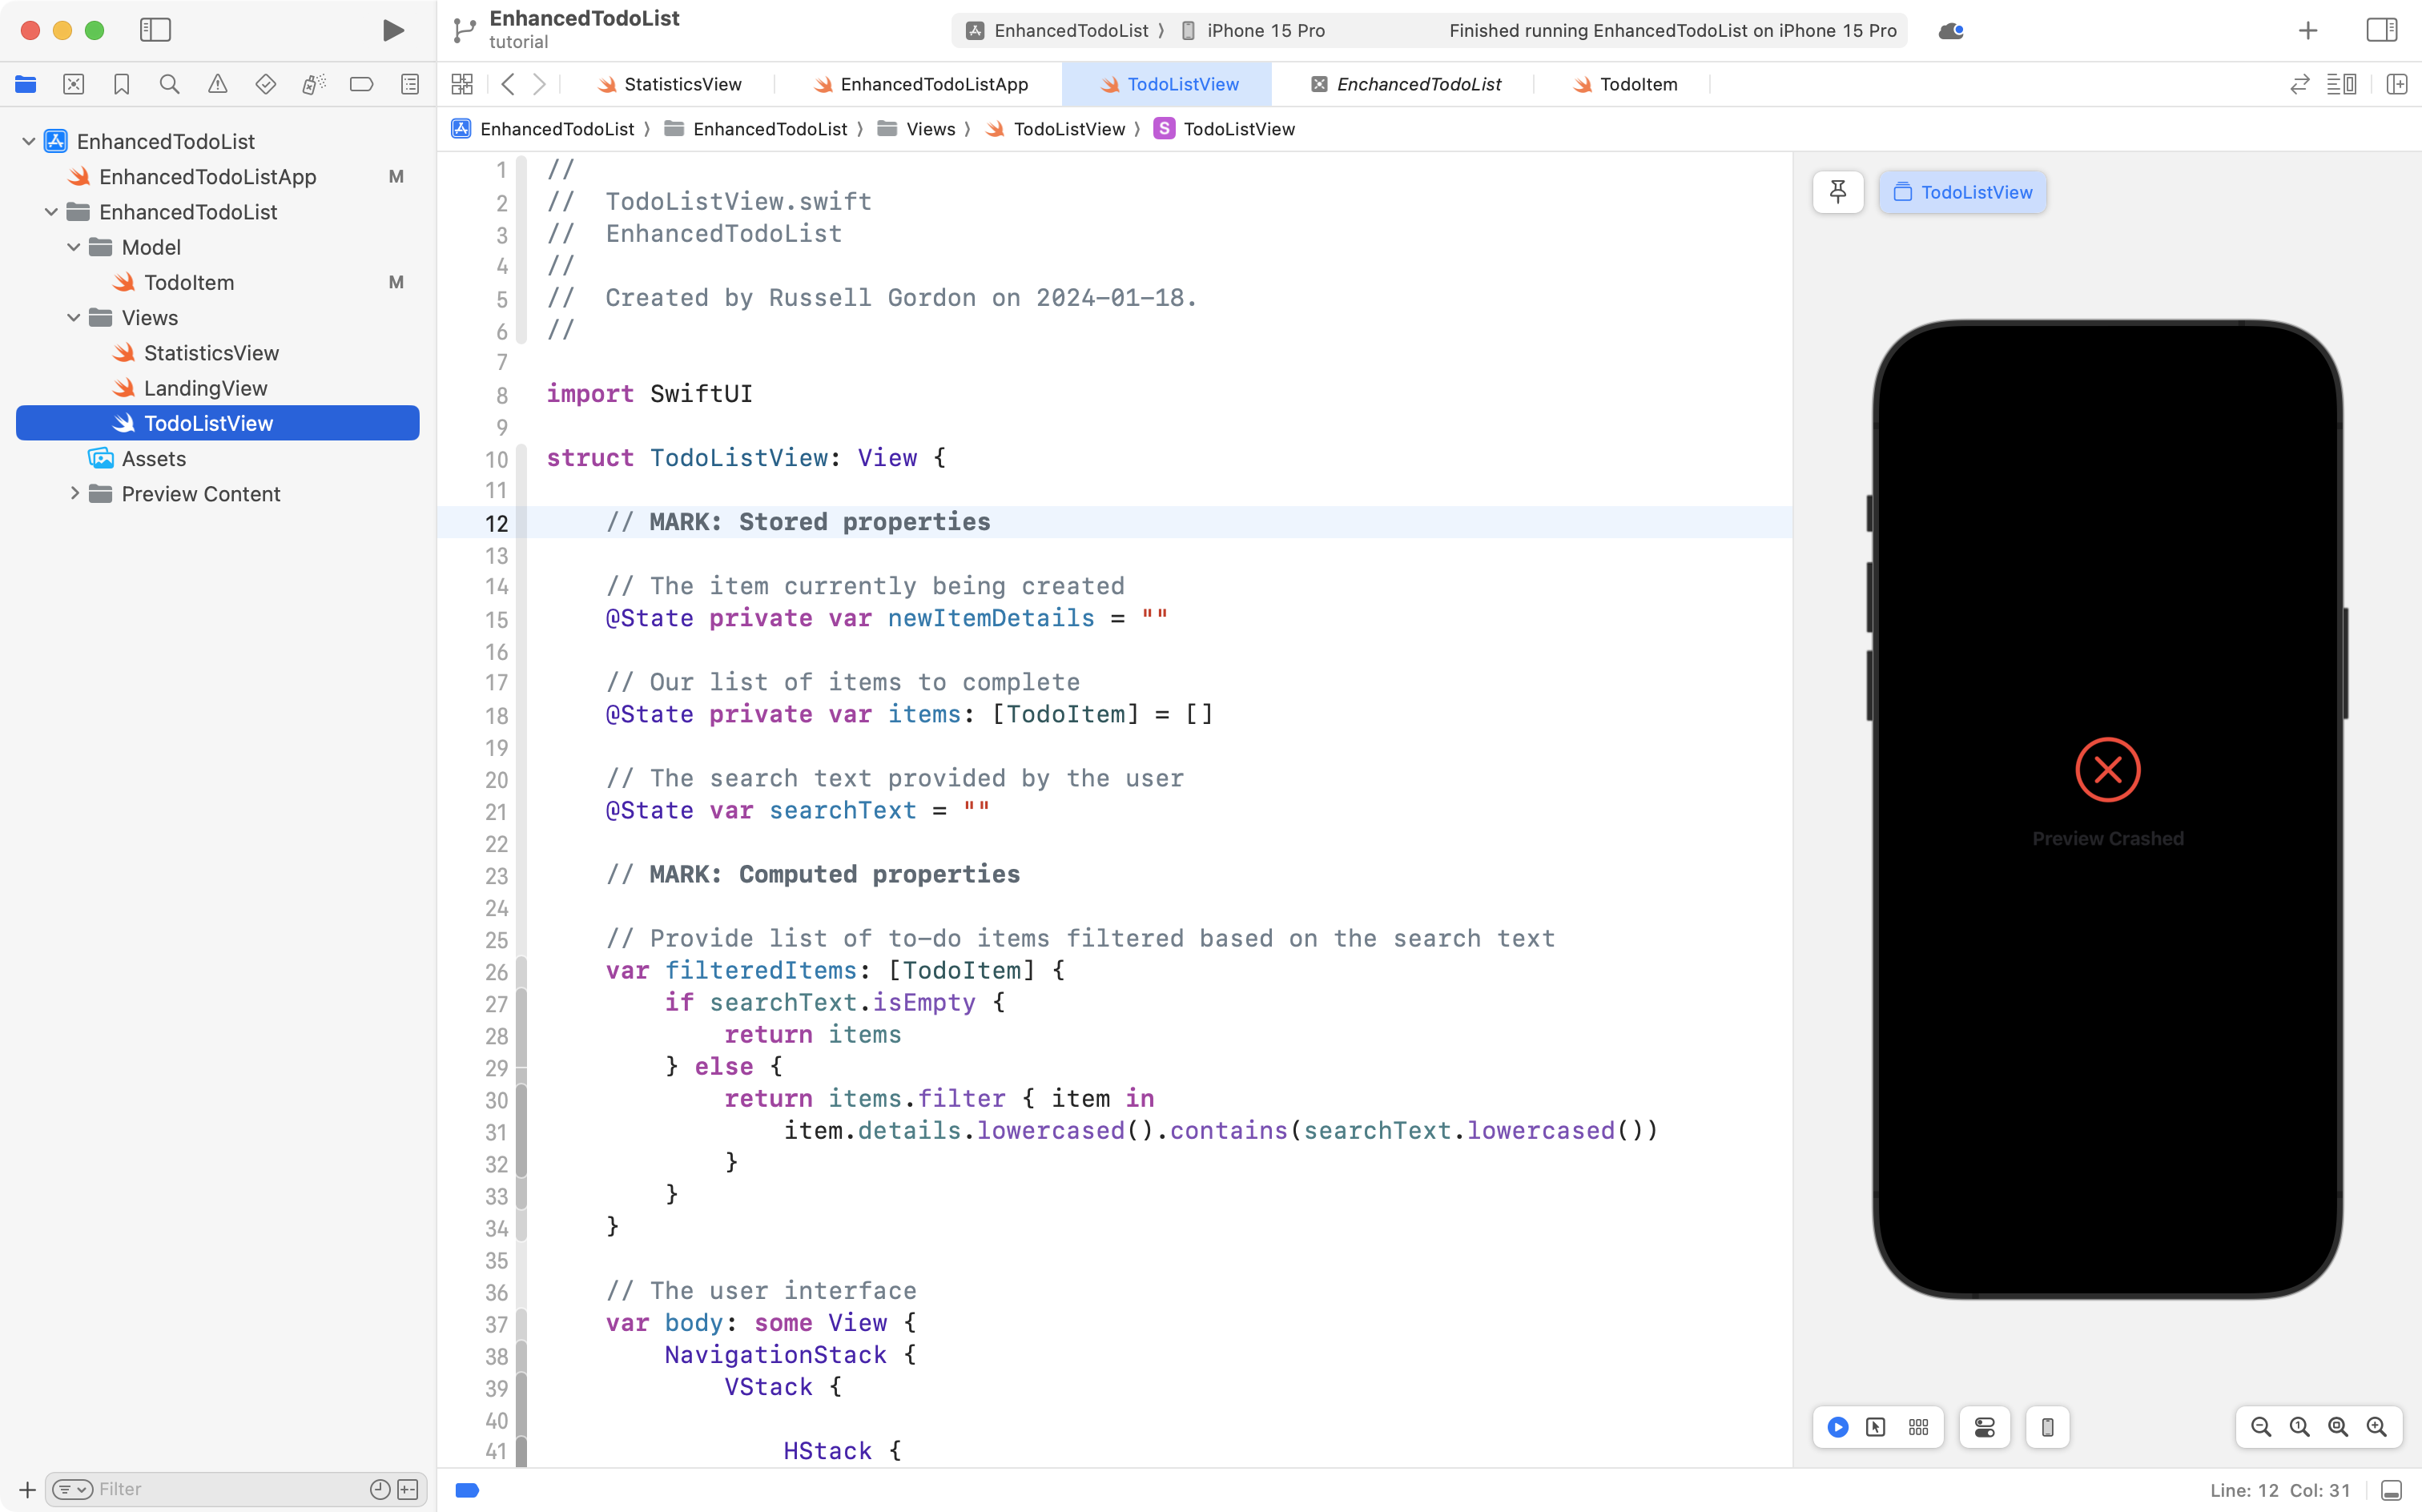Enable selectable mode in the preview canvas

1875,1427
